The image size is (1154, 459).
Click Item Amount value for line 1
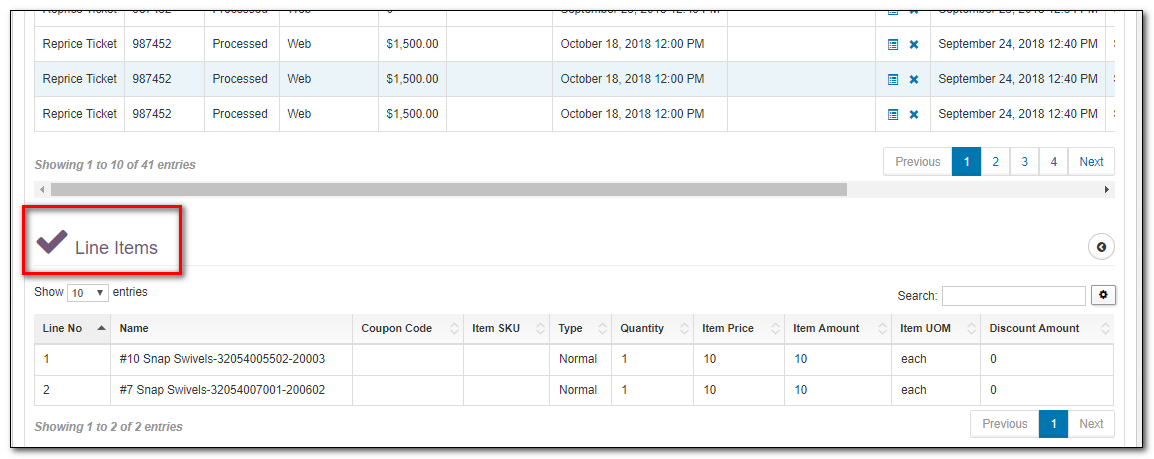tap(801, 359)
